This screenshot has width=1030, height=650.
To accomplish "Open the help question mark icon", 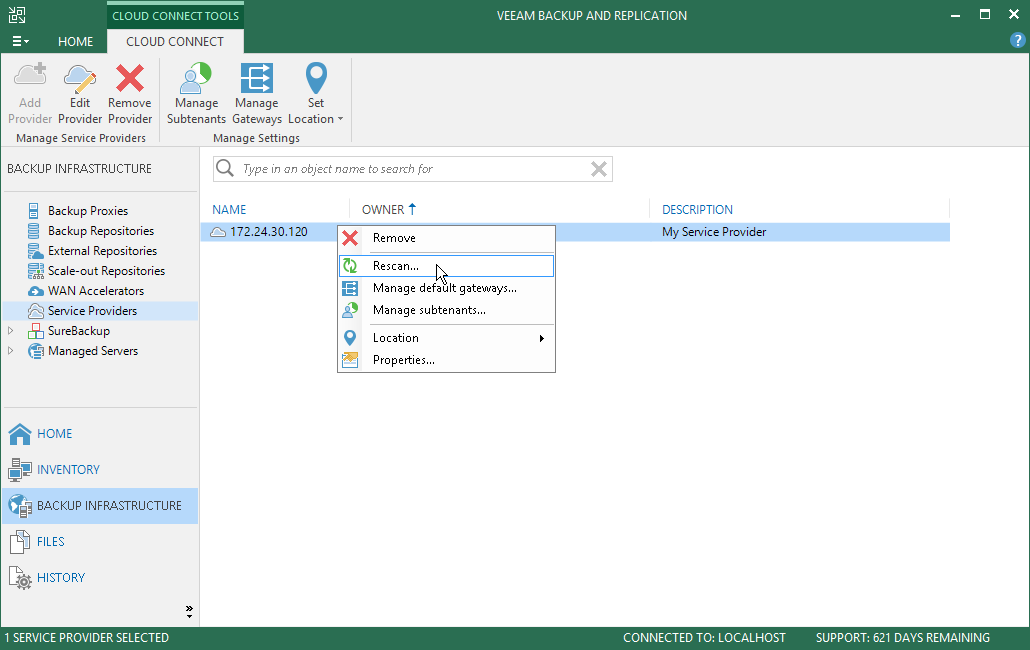I will pyautogui.click(x=1017, y=41).
